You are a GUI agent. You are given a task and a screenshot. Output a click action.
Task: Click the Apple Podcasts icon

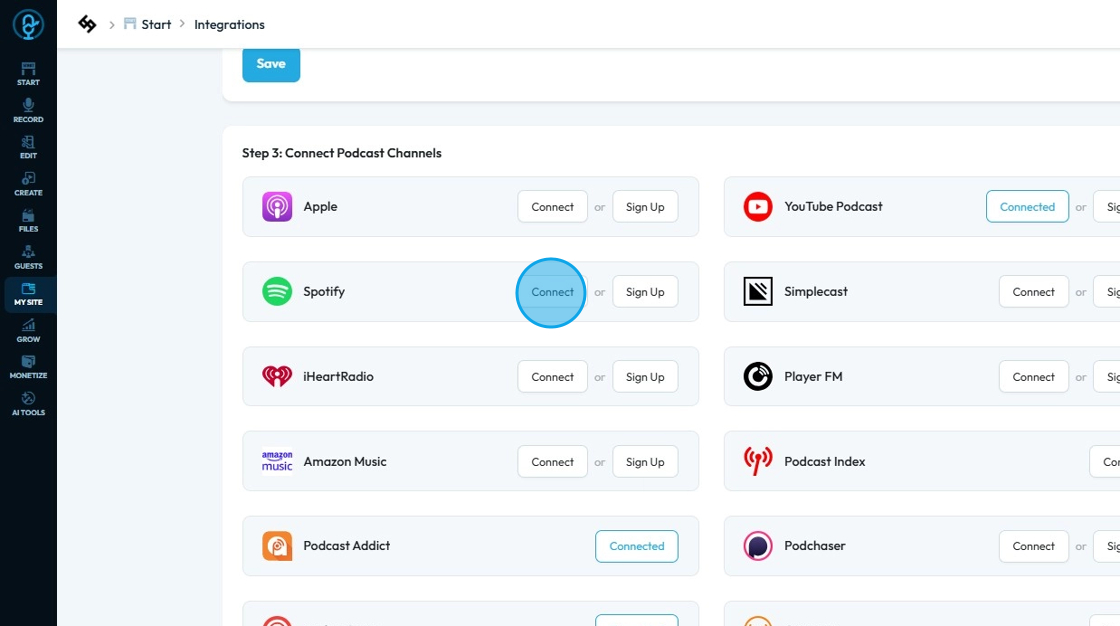[277, 207]
